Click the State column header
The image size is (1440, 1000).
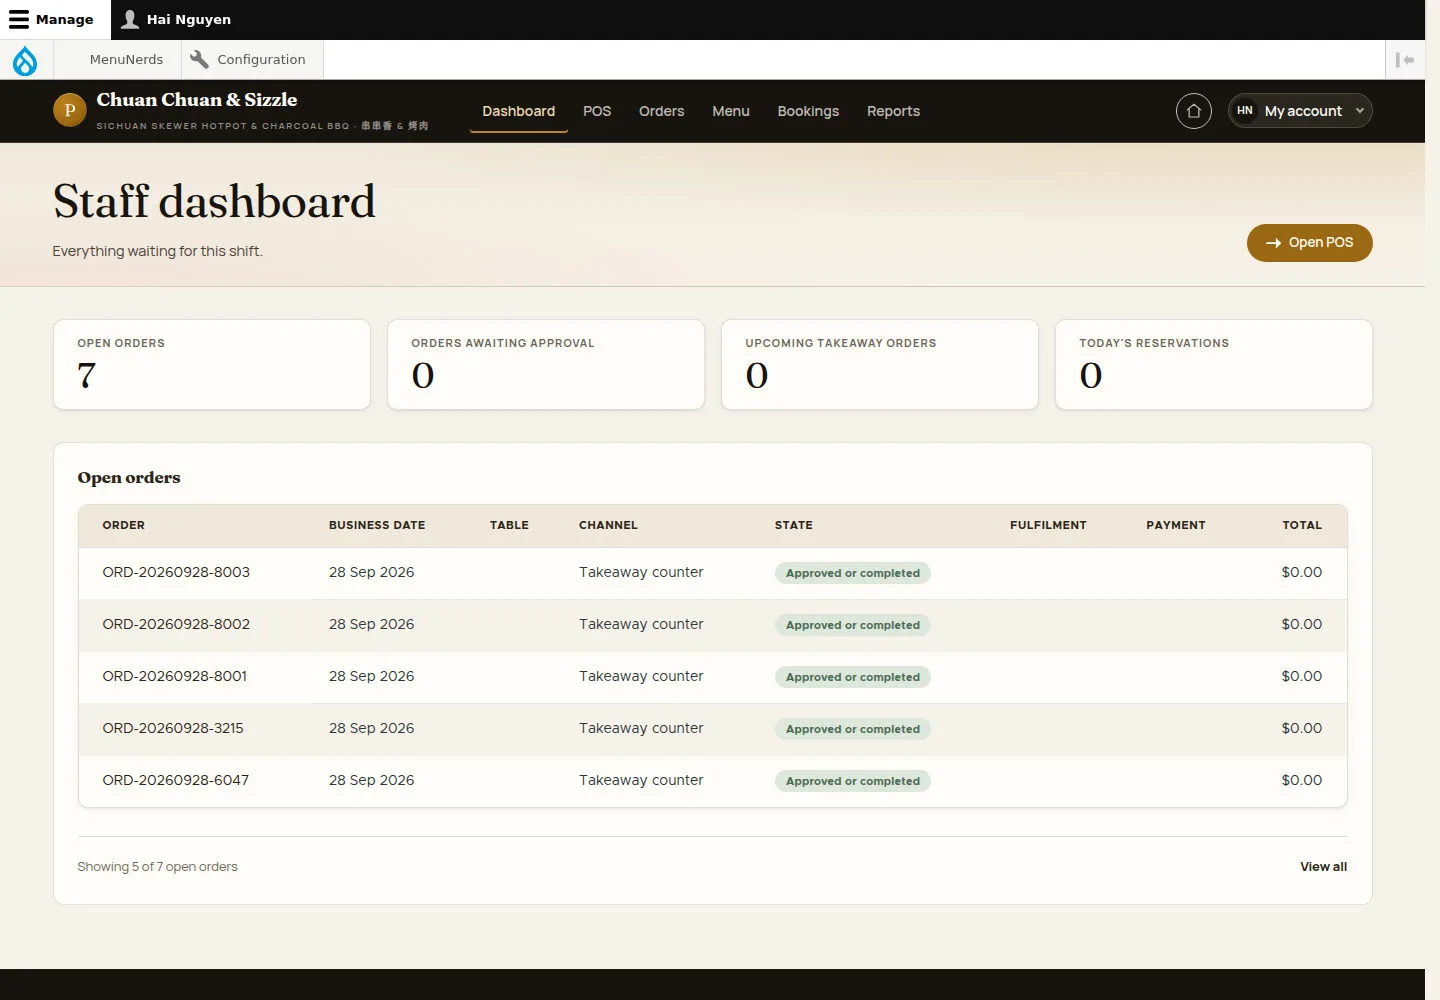tap(794, 525)
